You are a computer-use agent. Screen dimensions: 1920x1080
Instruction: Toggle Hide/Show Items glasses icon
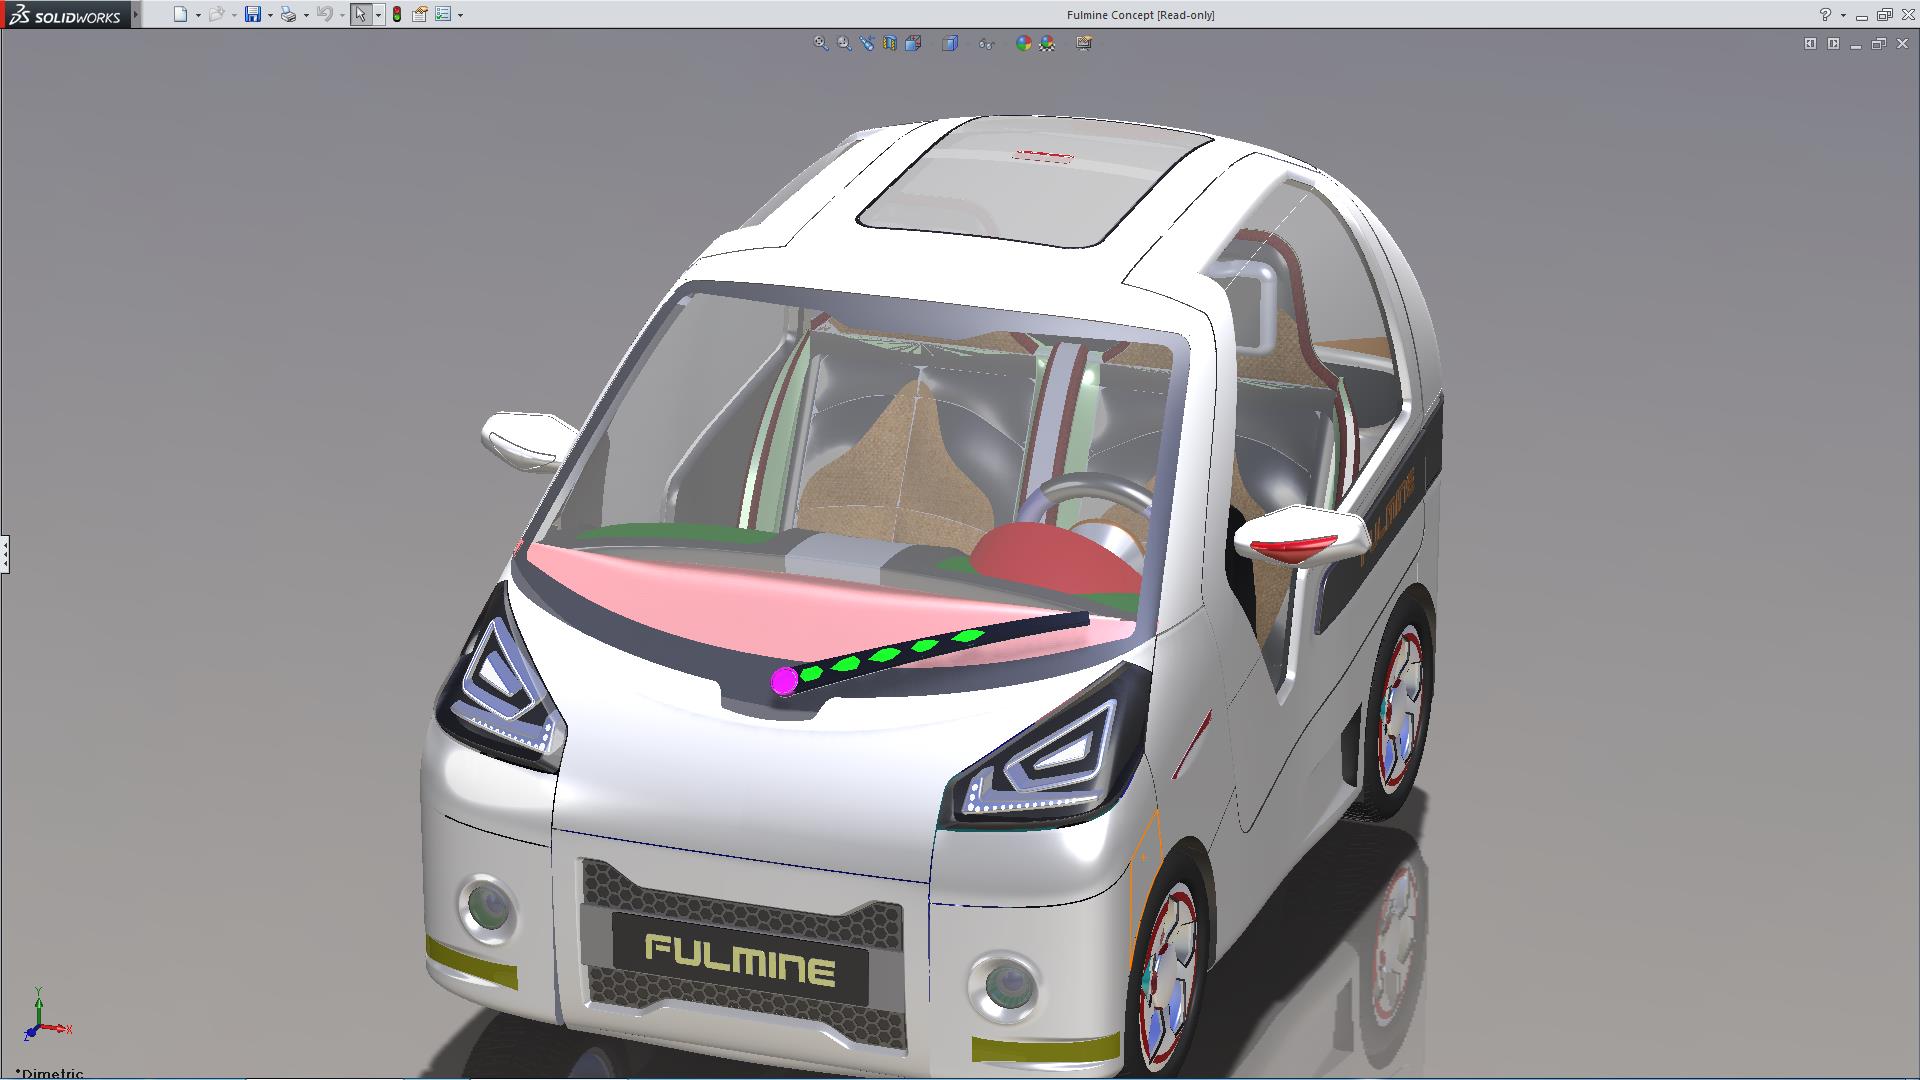pyautogui.click(x=986, y=43)
